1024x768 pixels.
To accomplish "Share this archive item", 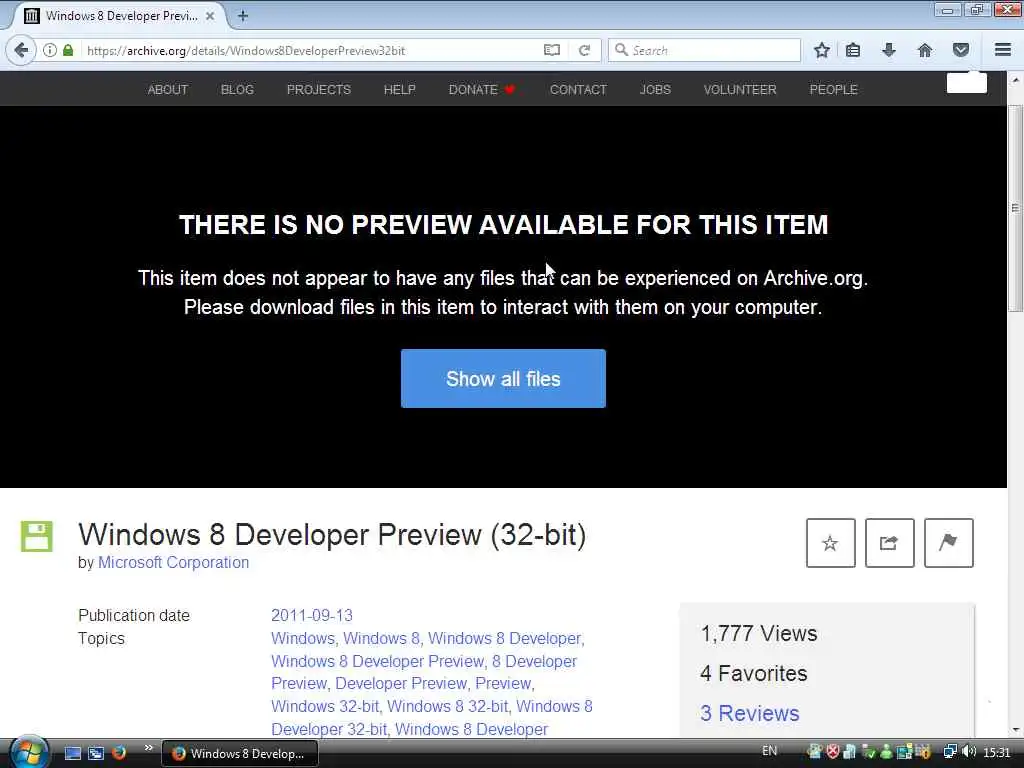I will tap(889, 543).
